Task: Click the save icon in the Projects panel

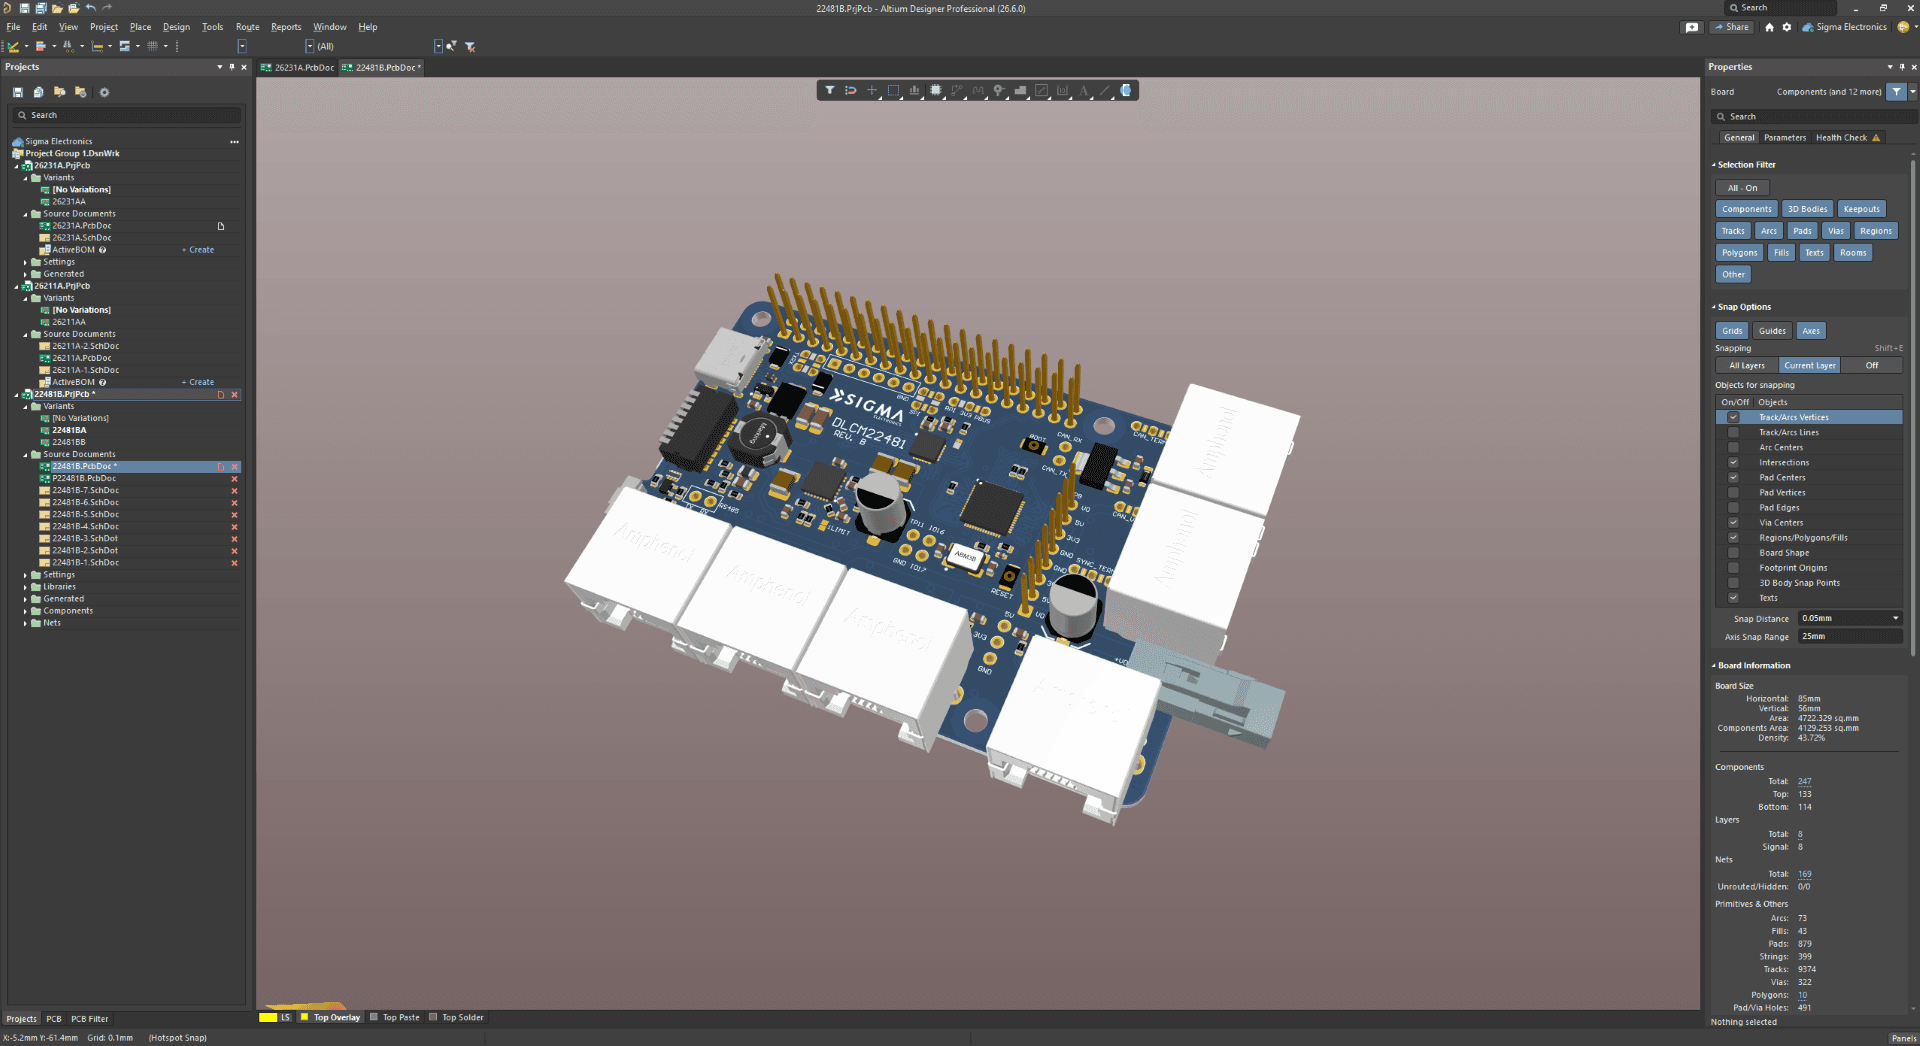Action: click(18, 92)
